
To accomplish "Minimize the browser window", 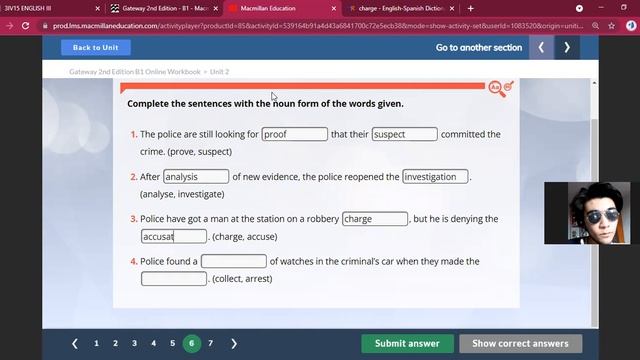I will click(601, 8).
